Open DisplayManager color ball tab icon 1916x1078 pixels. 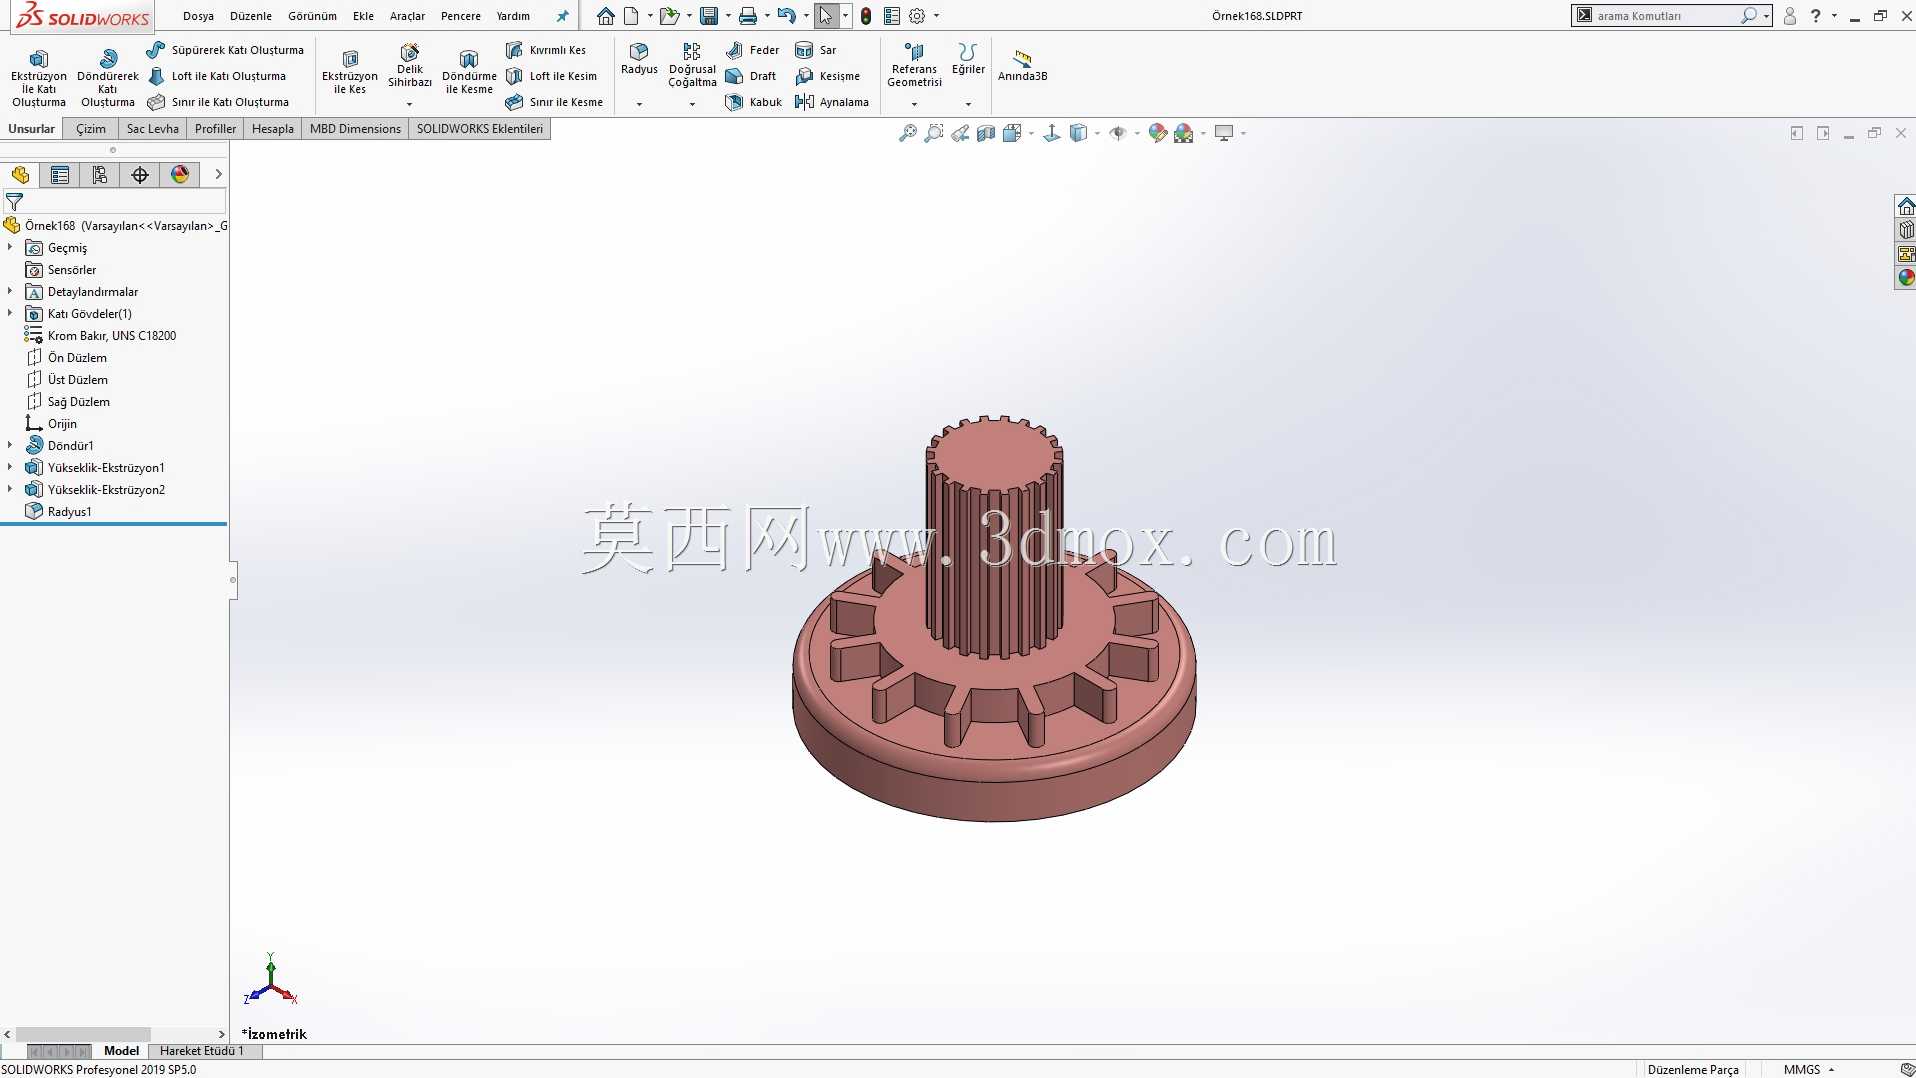tap(180, 175)
